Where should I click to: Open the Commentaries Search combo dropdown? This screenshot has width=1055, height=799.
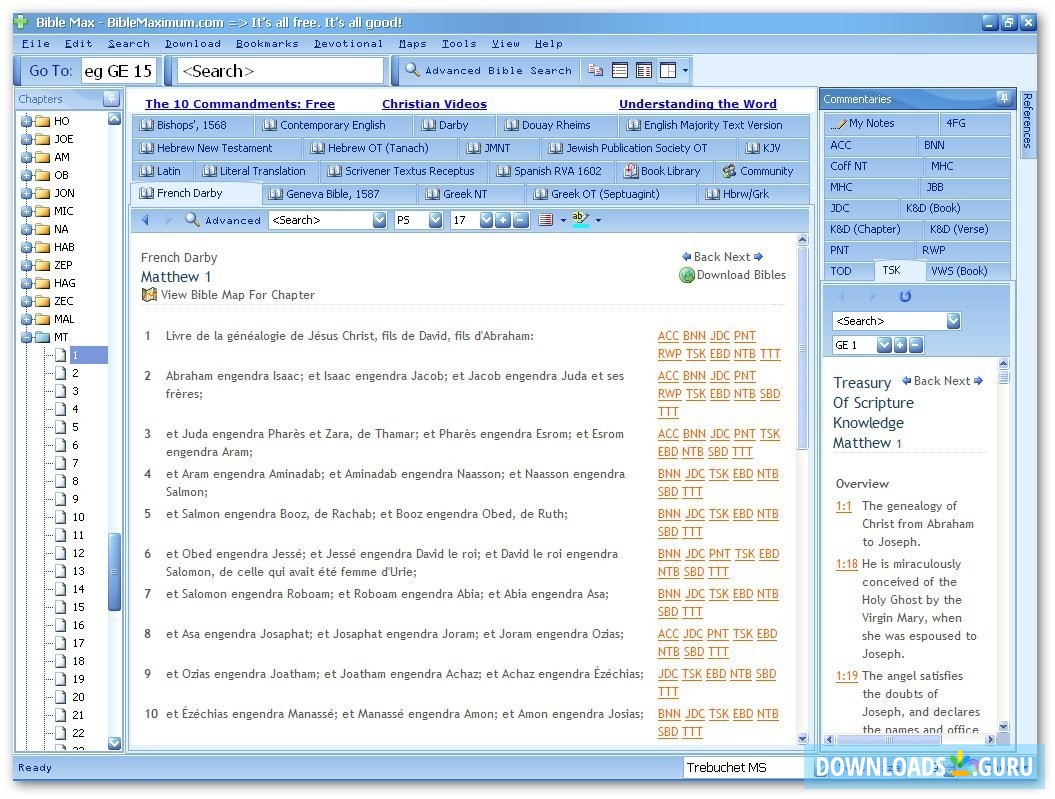tap(953, 321)
